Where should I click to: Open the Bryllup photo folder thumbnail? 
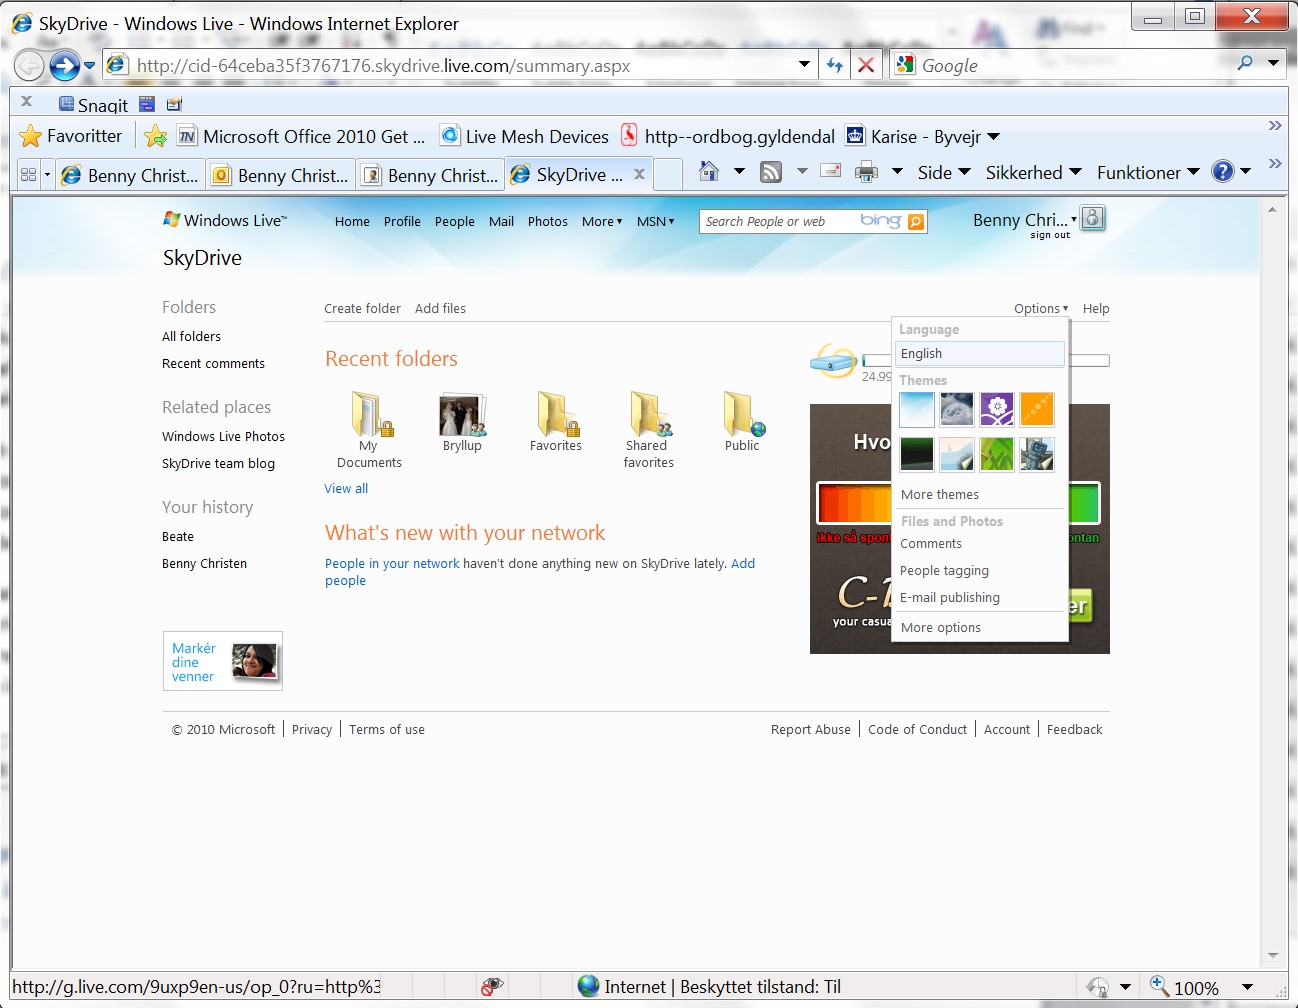coord(462,414)
